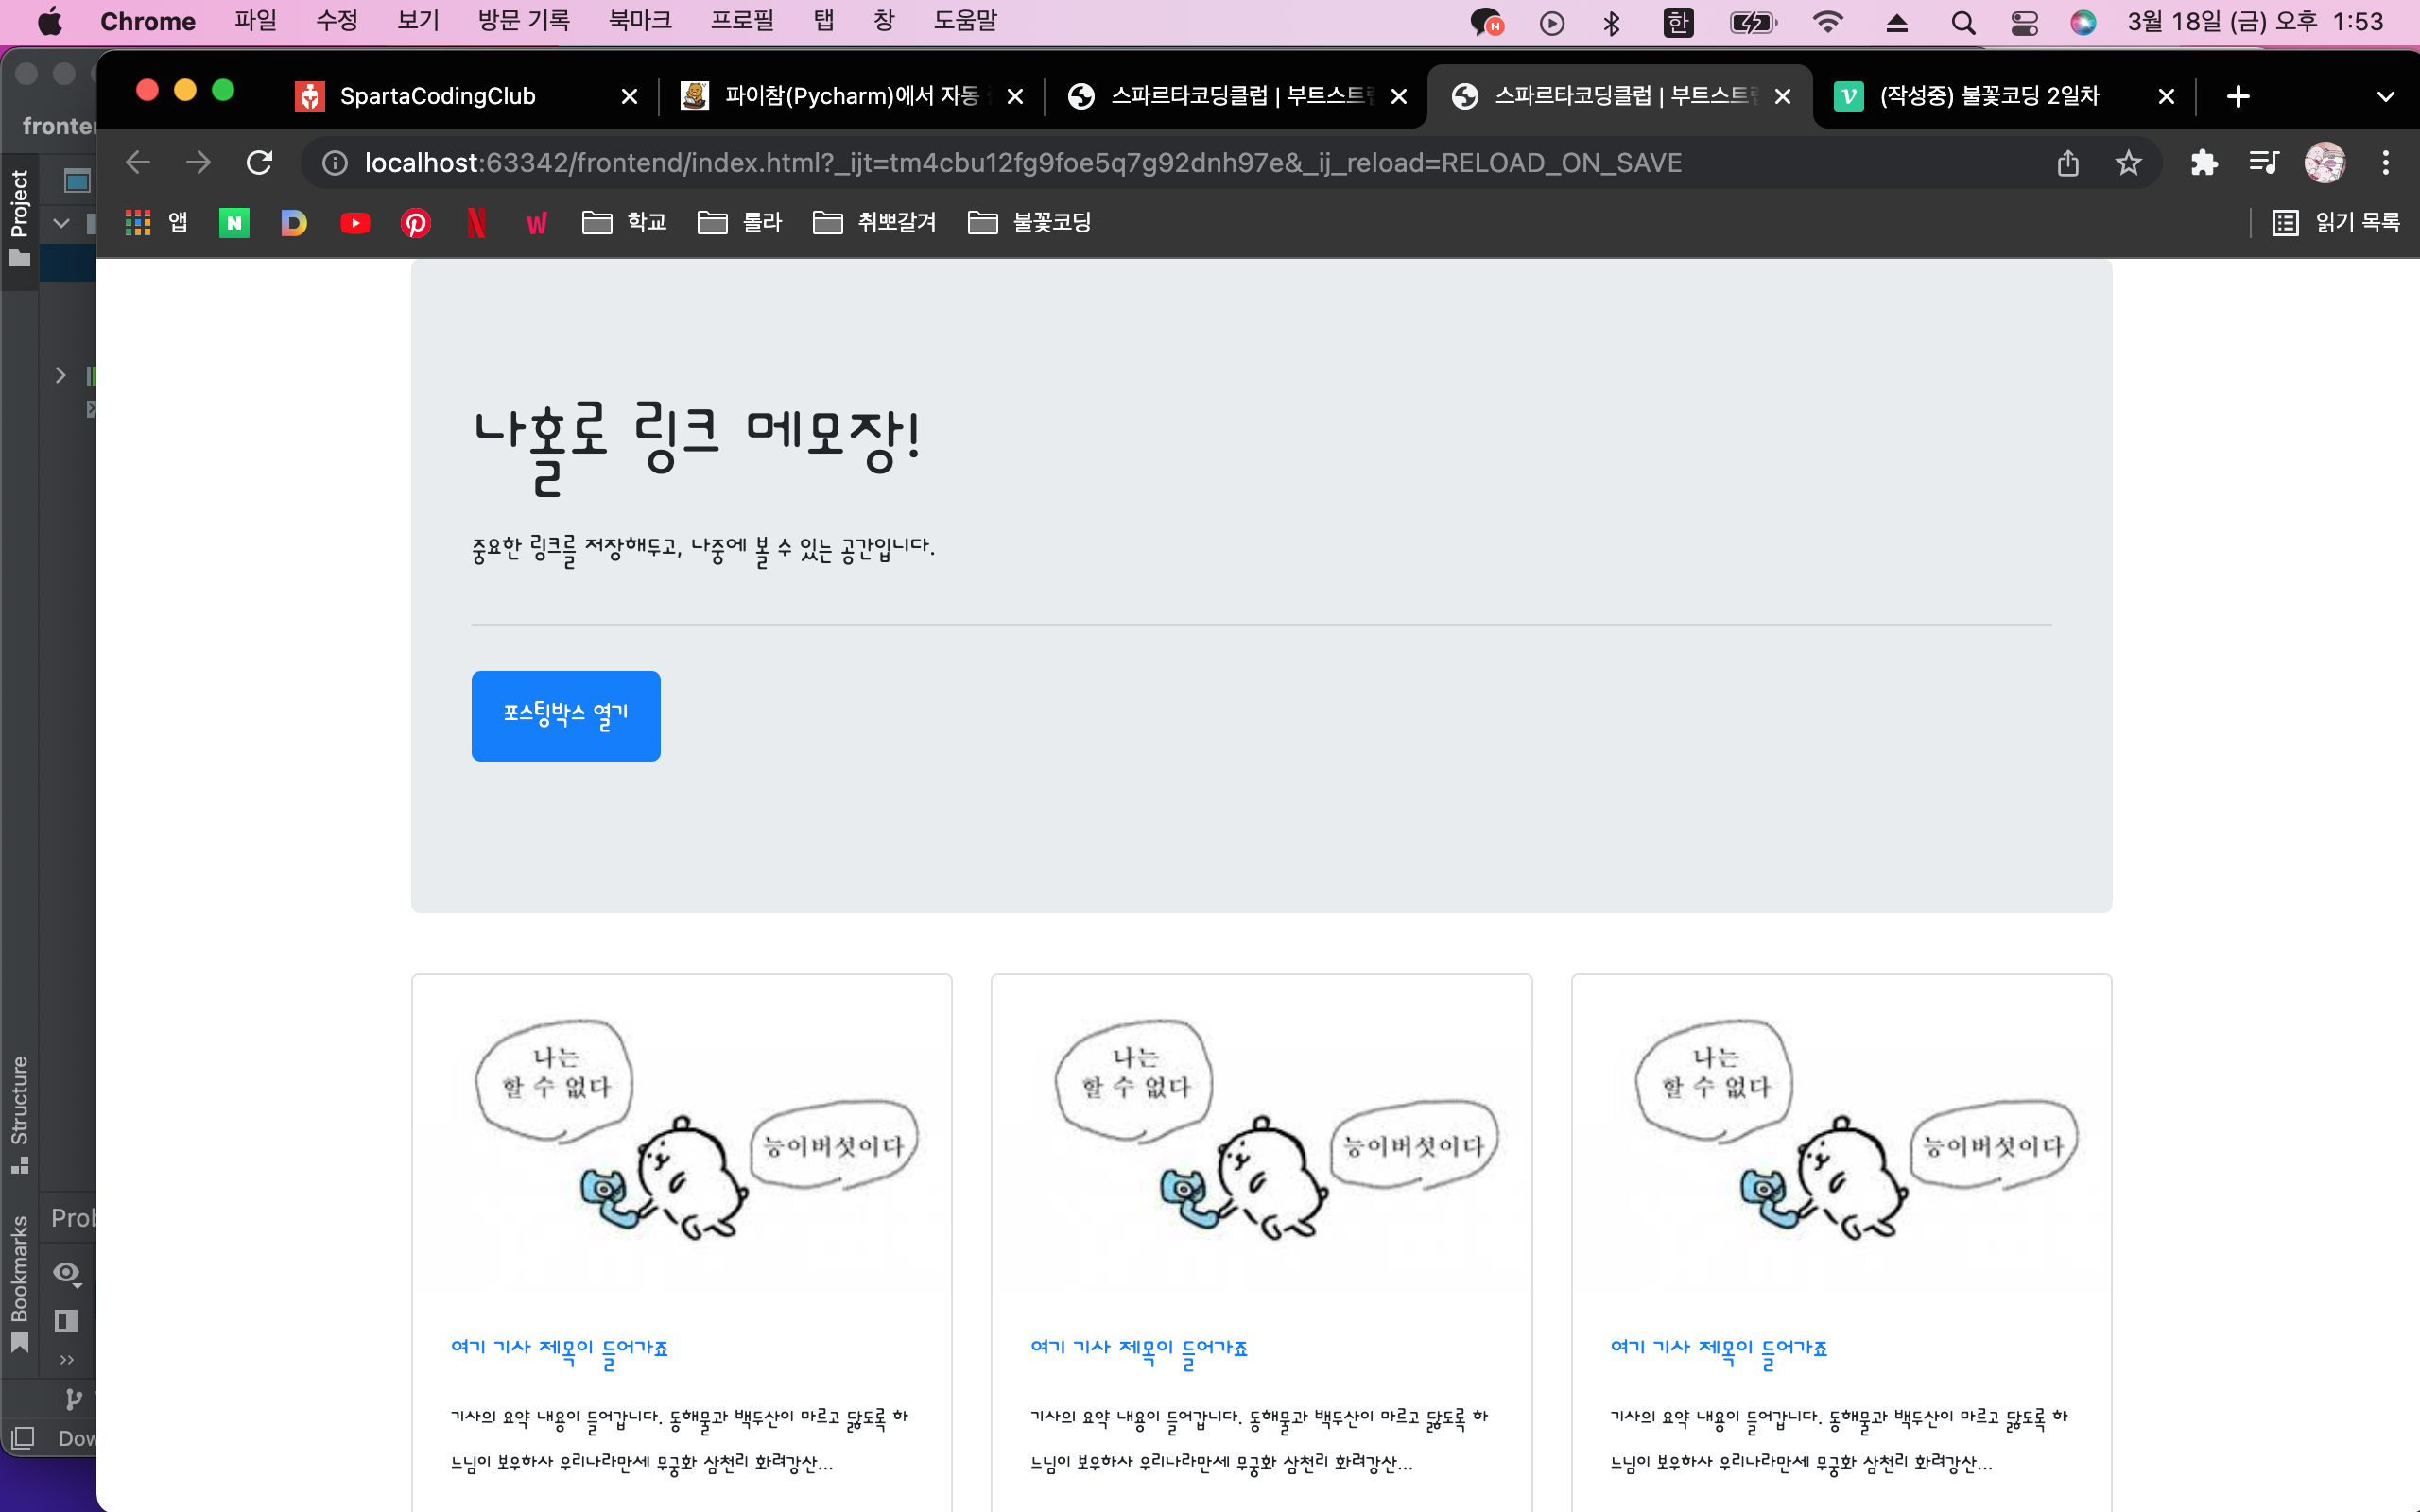2420x1512 pixels.
Task: Switch to the SpartaCodingClub tab
Action: [x=437, y=97]
